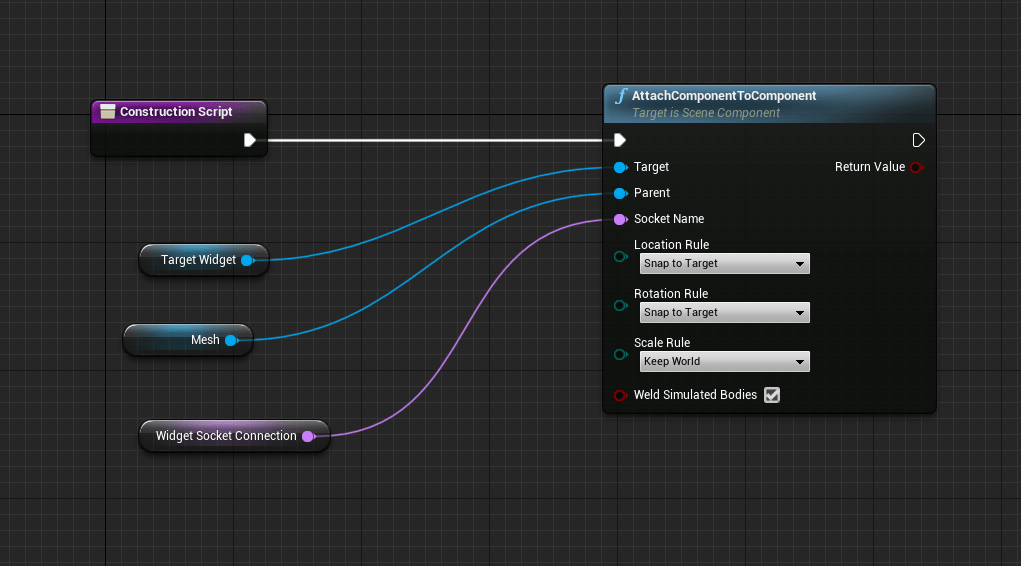1021x566 pixels.
Task: Click the blue Target input pin
Action: tap(620, 167)
